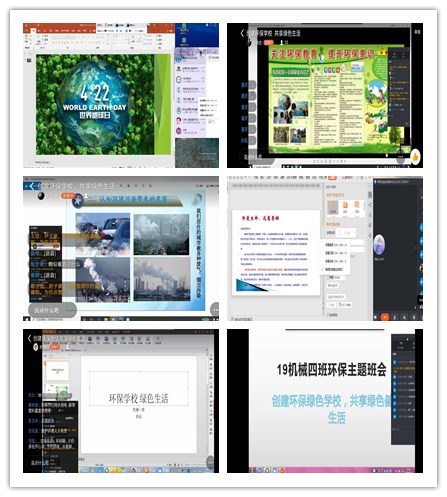This screenshot has height=497, width=447.
Task: Choose the first entry in the open dropdown list
Action: (x=335, y=245)
